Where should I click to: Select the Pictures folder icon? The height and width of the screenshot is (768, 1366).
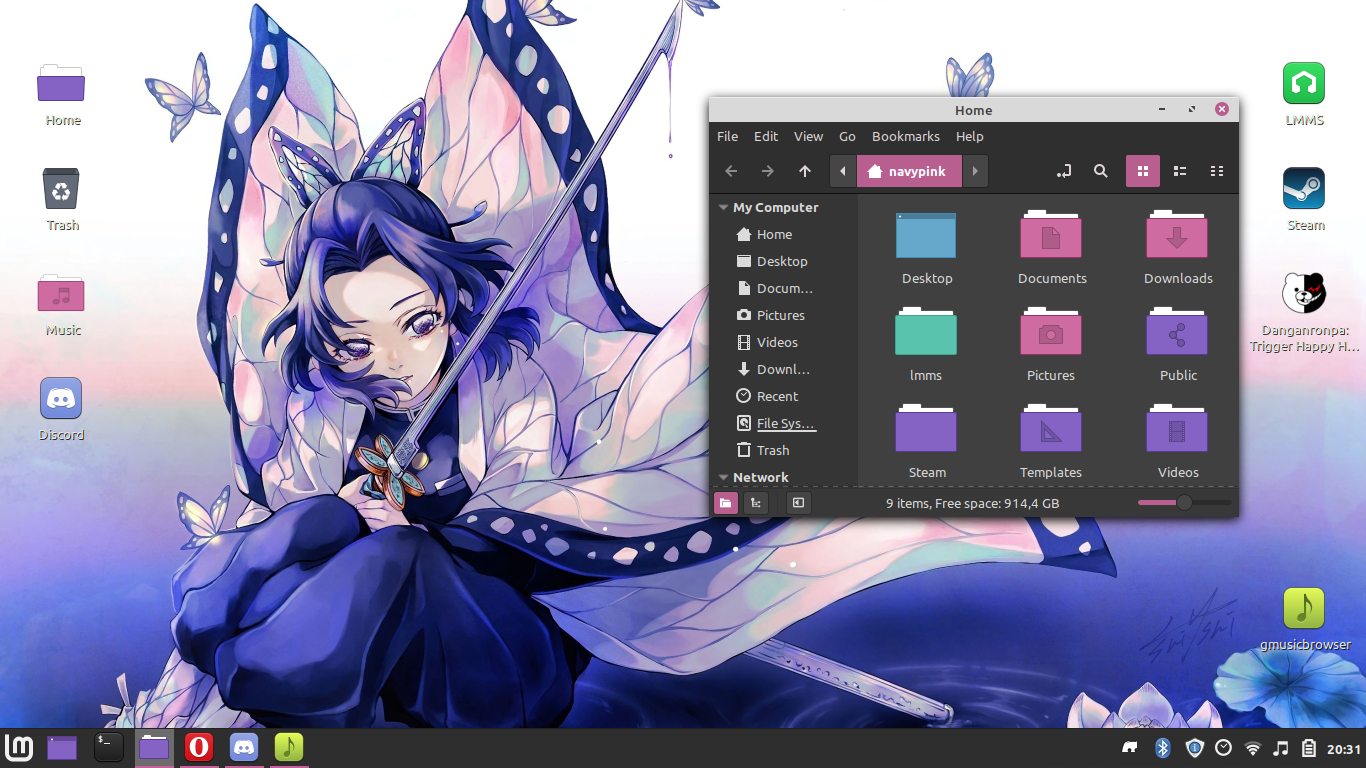[1051, 332]
